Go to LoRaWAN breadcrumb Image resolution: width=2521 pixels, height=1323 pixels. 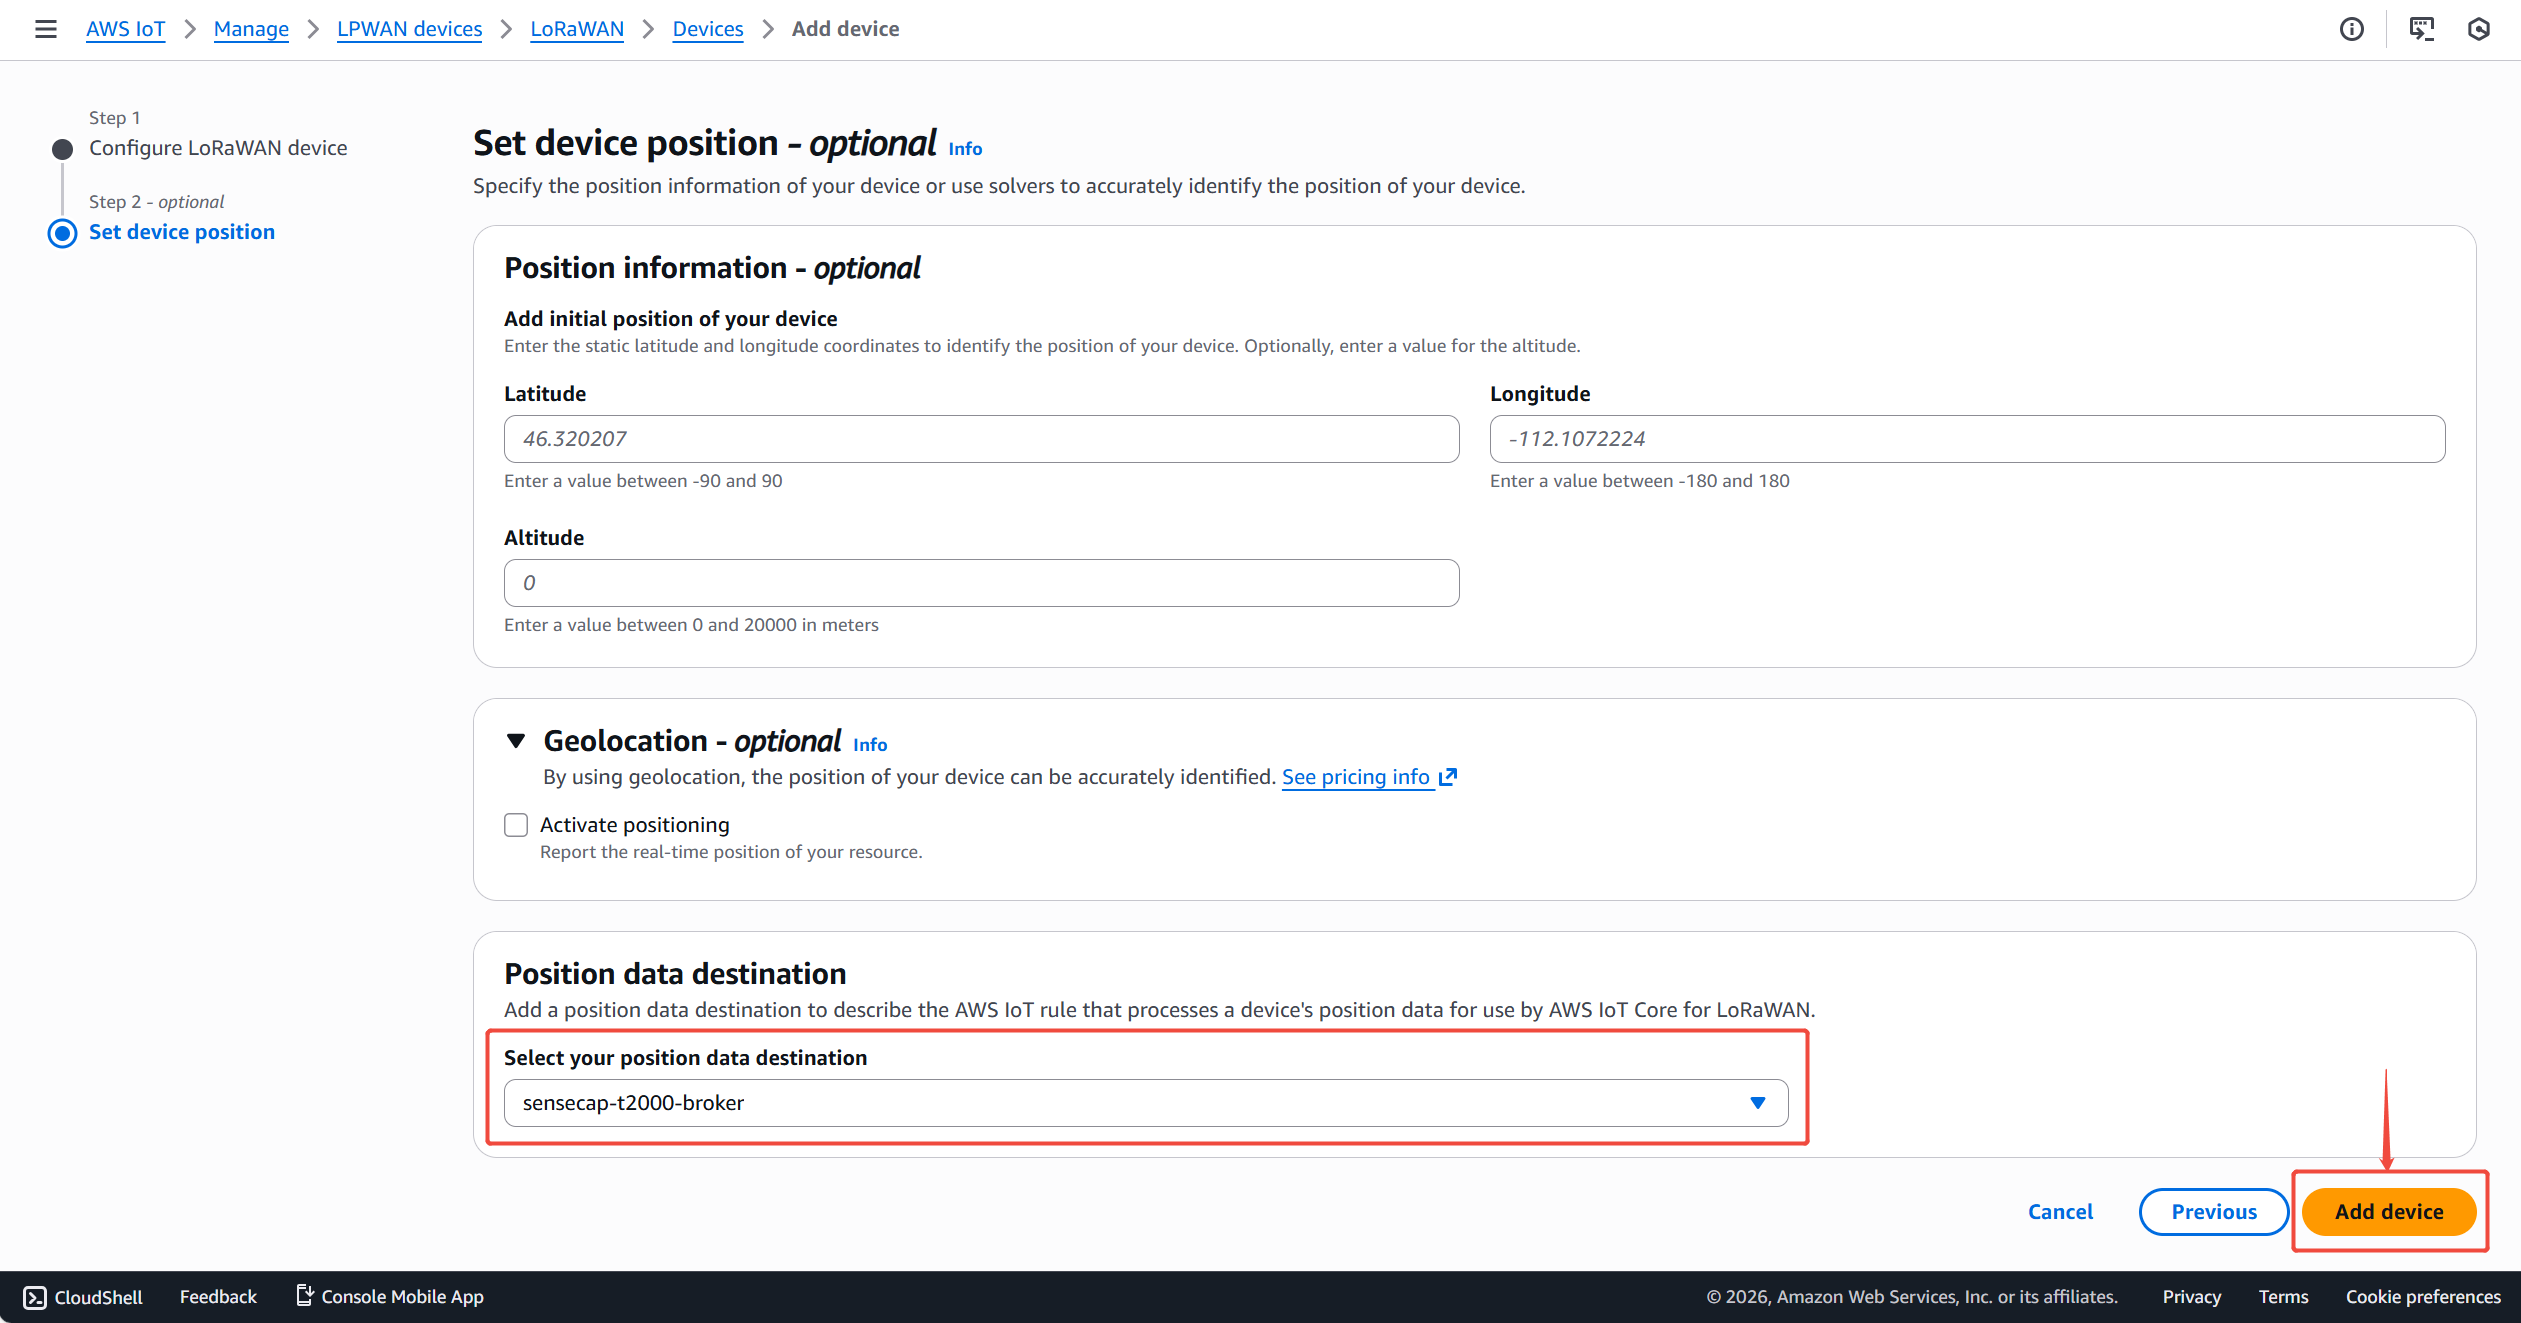click(577, 29)
